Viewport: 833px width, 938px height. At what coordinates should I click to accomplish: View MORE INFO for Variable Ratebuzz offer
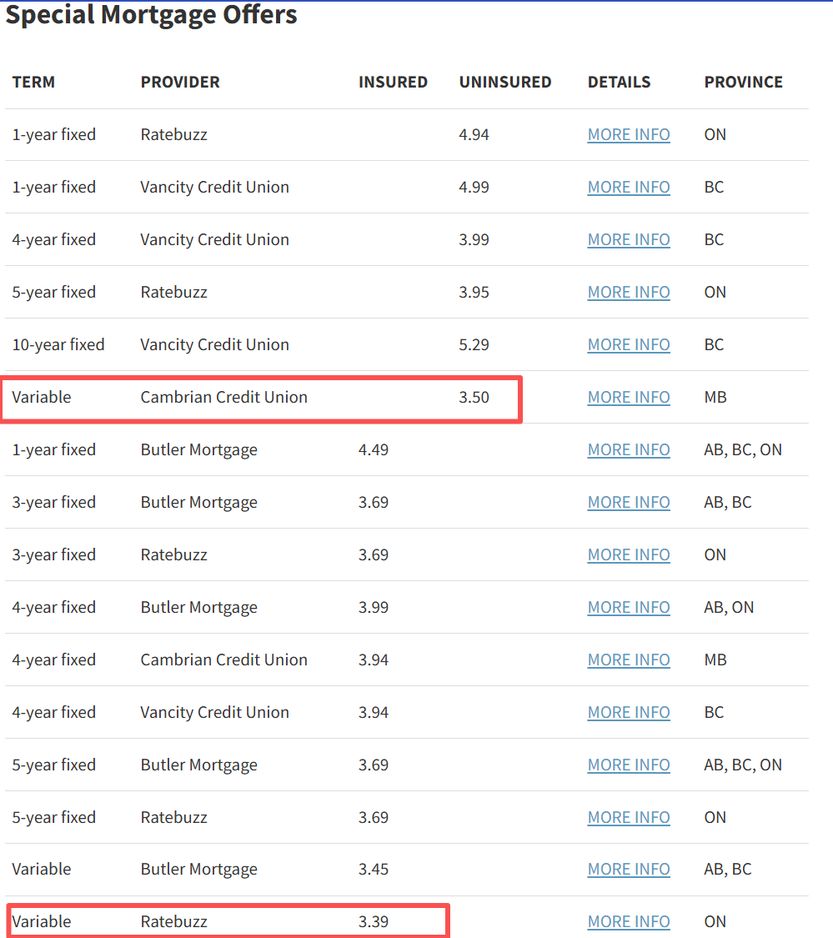[x=628, y=922]
